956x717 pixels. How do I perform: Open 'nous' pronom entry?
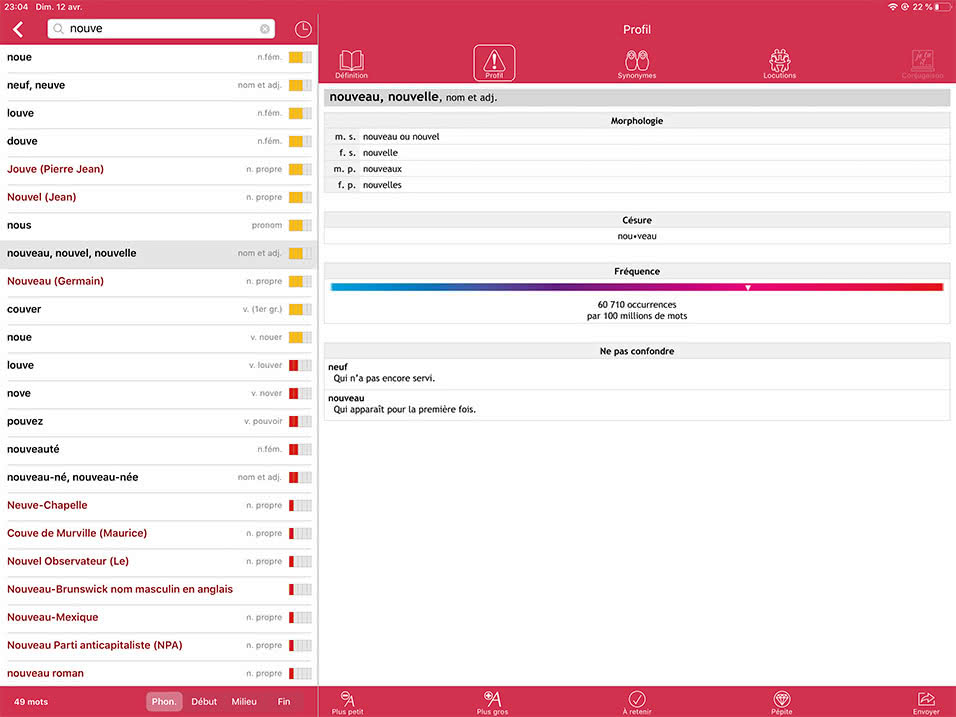[159, 226]
